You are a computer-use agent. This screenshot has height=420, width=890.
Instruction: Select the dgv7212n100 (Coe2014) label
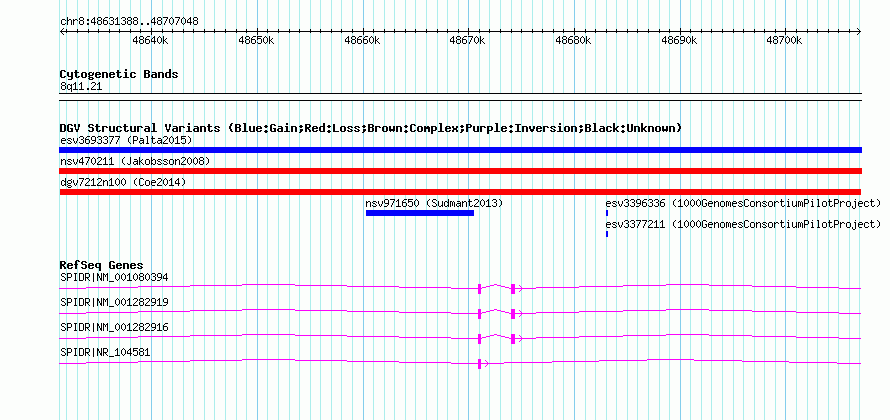[x=123, y=182]
